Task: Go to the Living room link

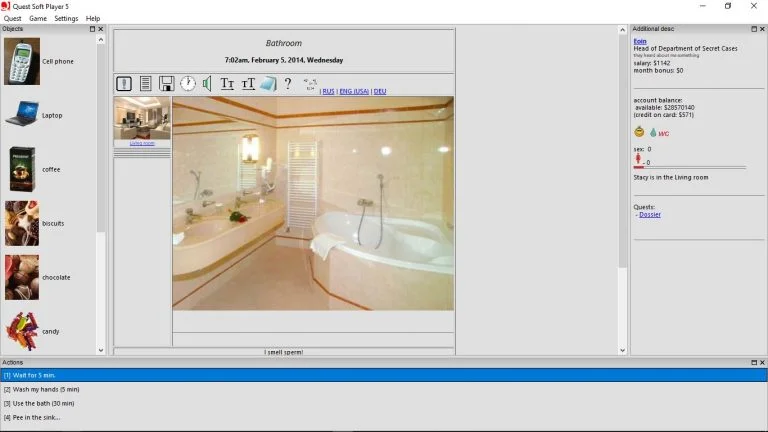Action: [142, 143]
